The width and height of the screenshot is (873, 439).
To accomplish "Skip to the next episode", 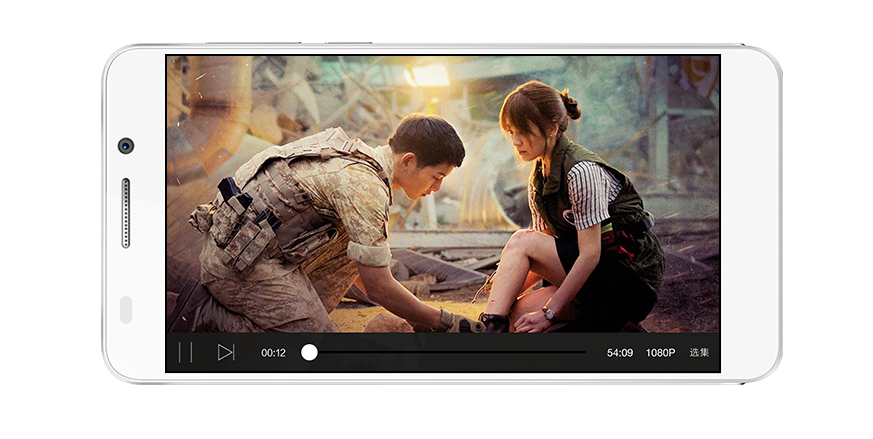I will [226, 352].
